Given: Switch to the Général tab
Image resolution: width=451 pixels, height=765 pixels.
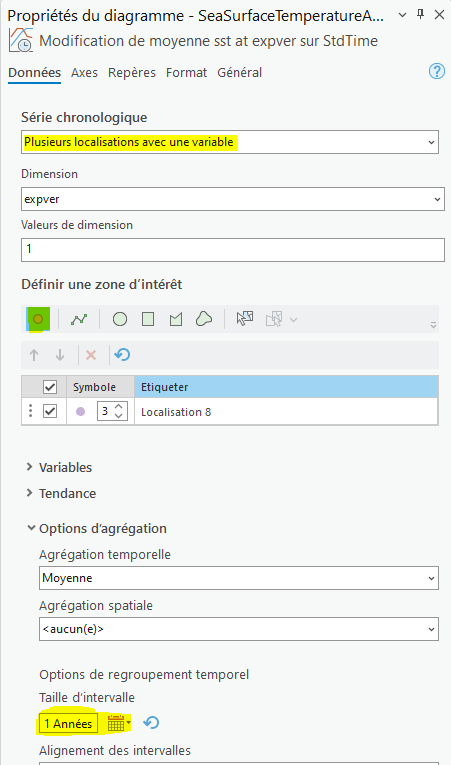Looking at the screenshot, I should pyautogui.click(x=240, y=73).
